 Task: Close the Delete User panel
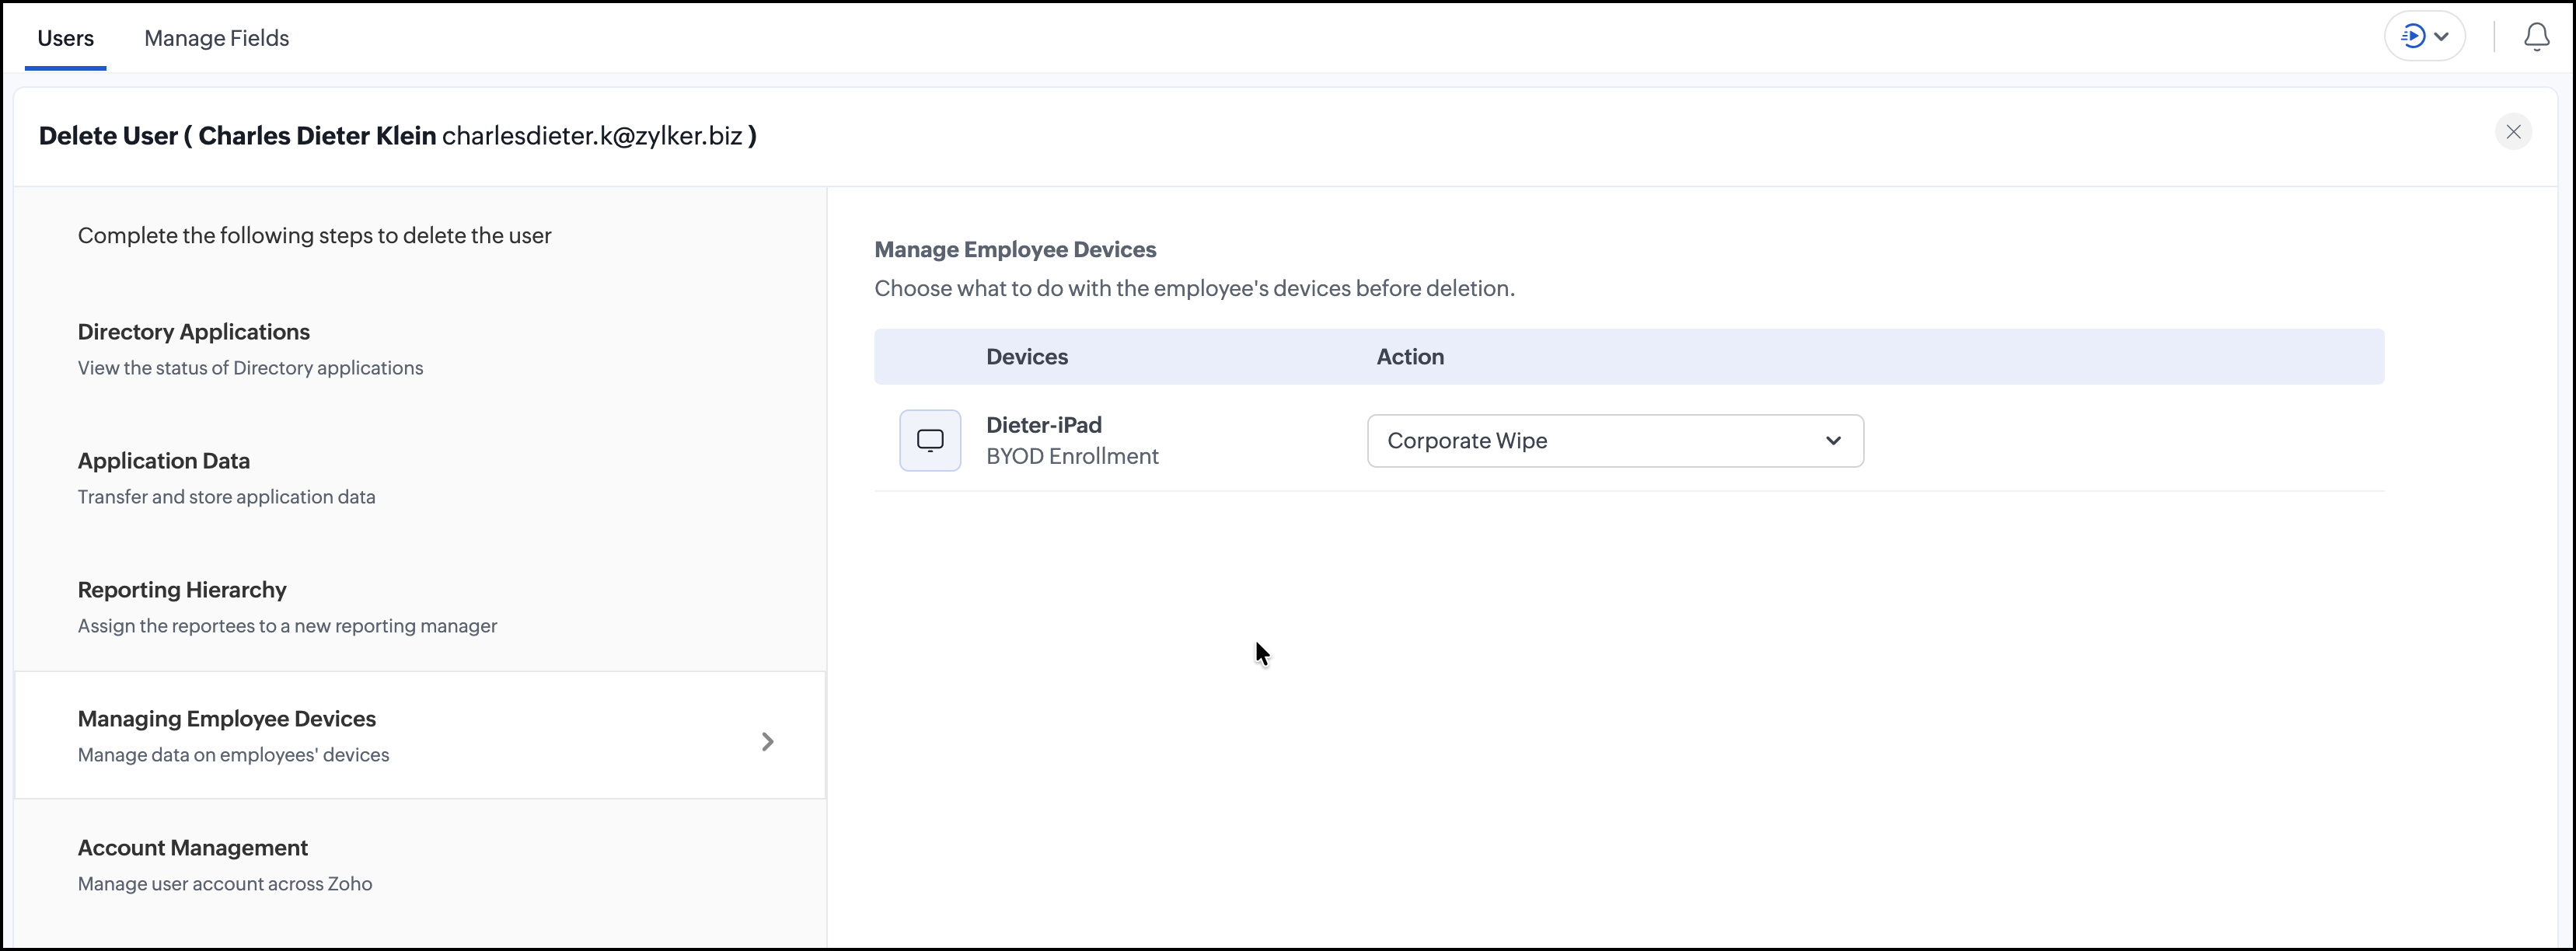point(2513,132)
